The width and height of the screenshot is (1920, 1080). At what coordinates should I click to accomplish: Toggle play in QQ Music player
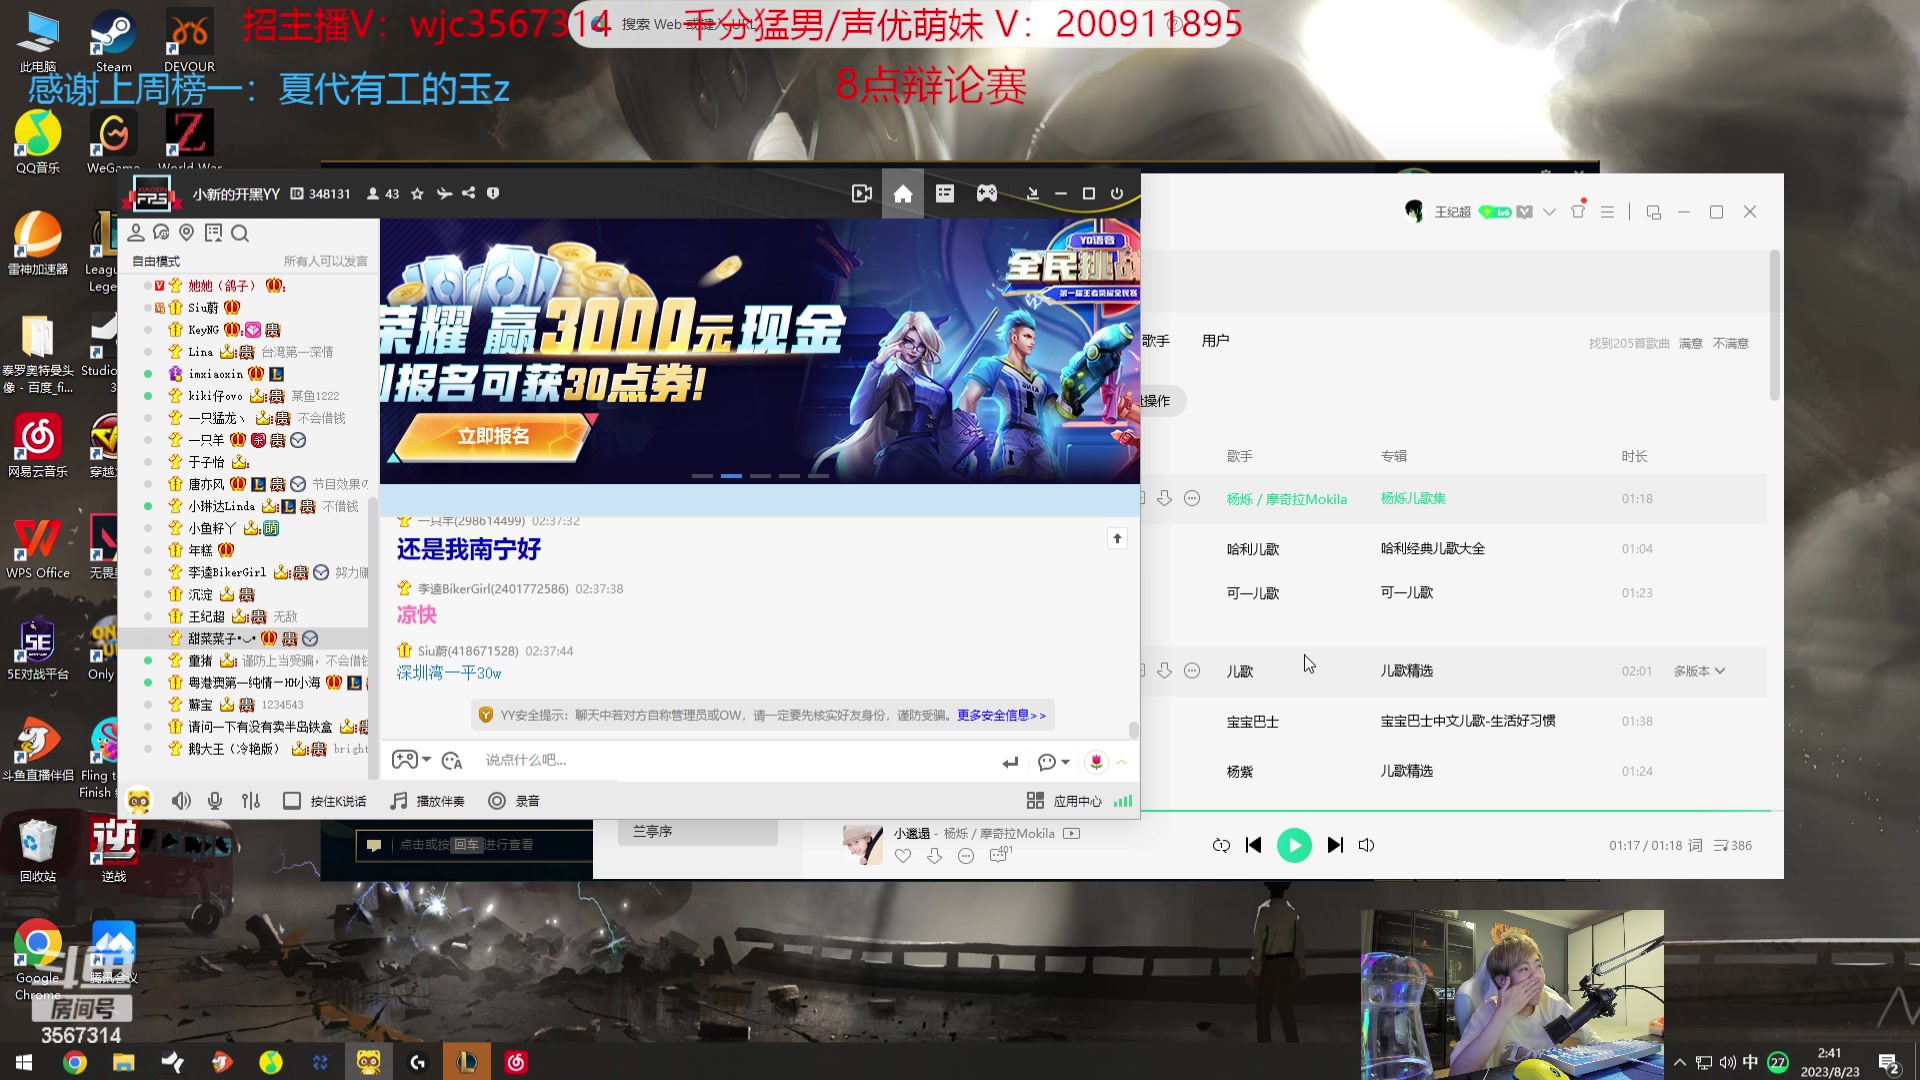click(1294, 845)
